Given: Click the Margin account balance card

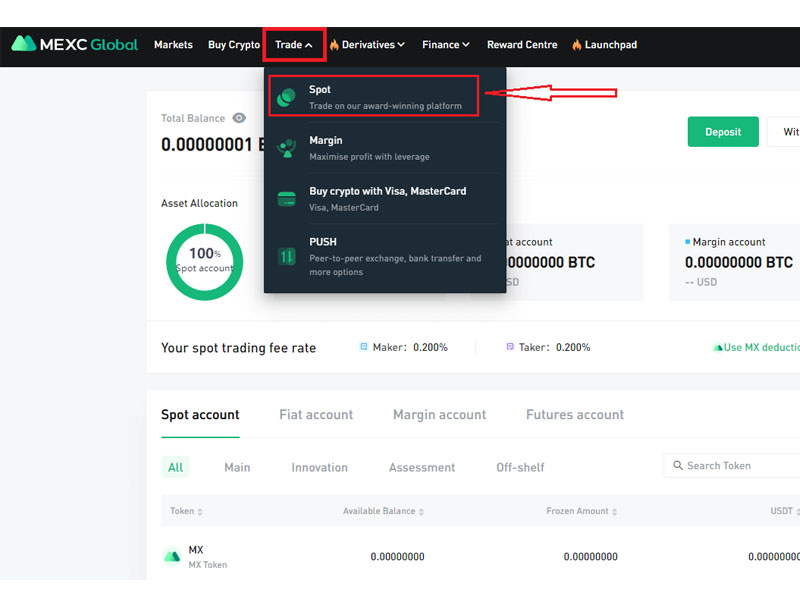Looking at the screenshot, I should tap(735, 262).
